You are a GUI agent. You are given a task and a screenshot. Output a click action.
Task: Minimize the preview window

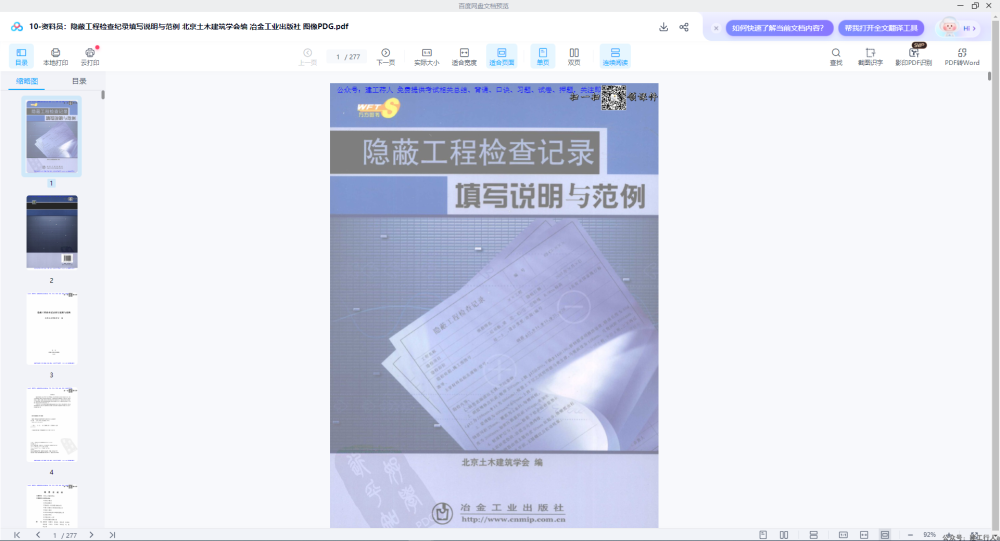point(960,5)
